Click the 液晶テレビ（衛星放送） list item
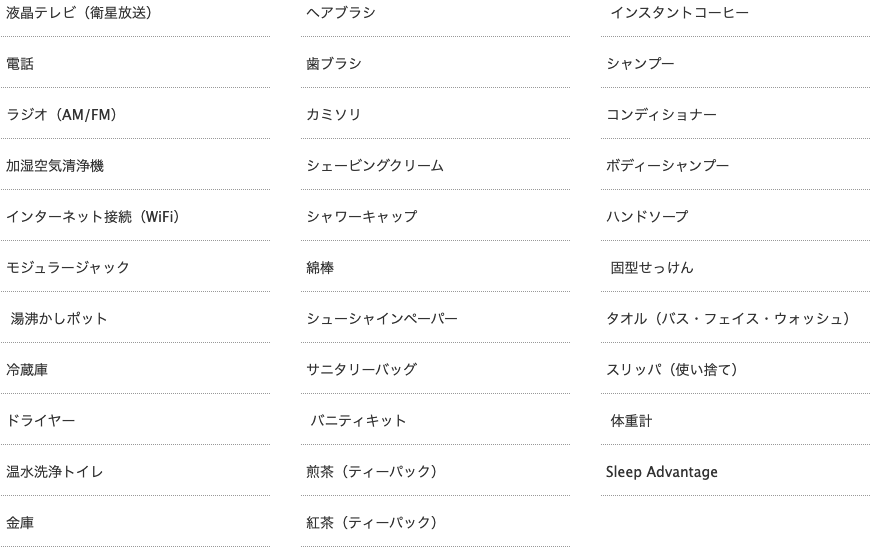The image size is (873, 554). click(79, 13)
